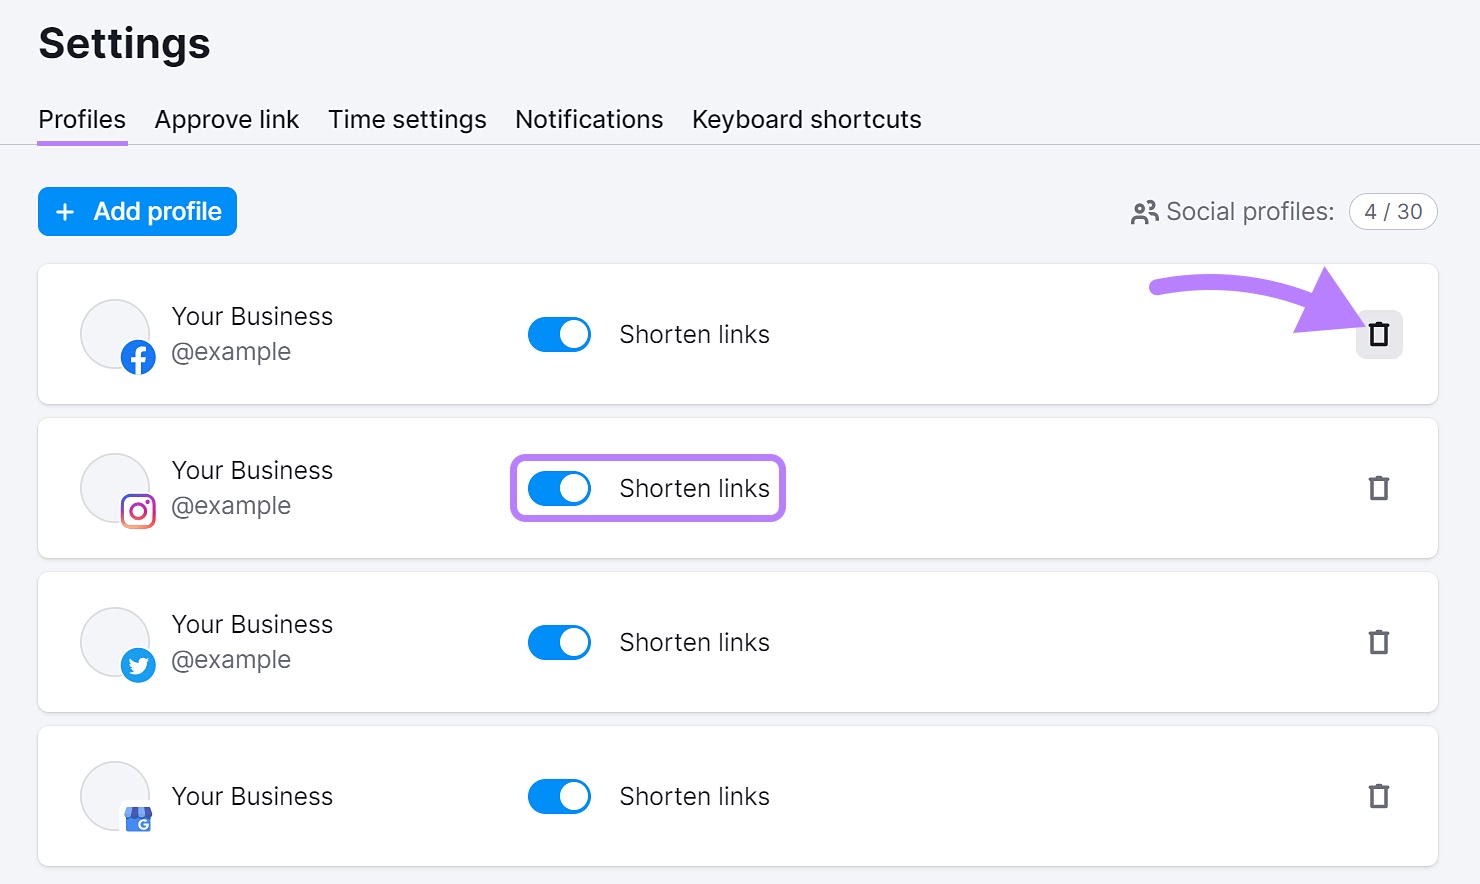The height and width of the screenshot is (884, 1480).
Task: Toggle Shorten links for the Instagram profile
Action: coord(559,488)
